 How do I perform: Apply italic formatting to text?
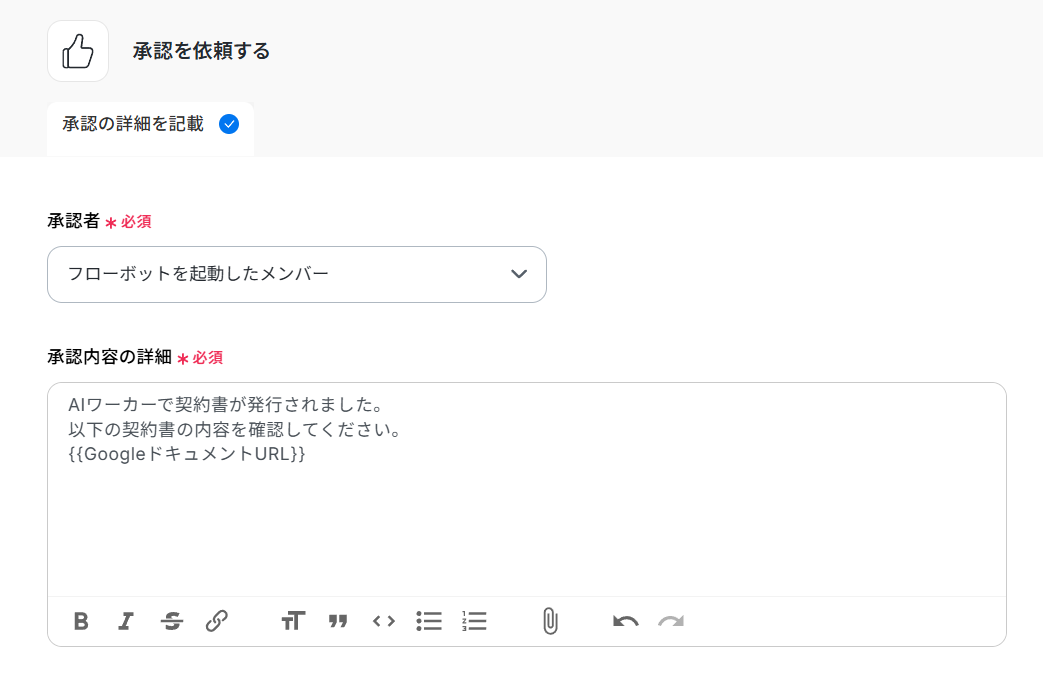[126, 621]
